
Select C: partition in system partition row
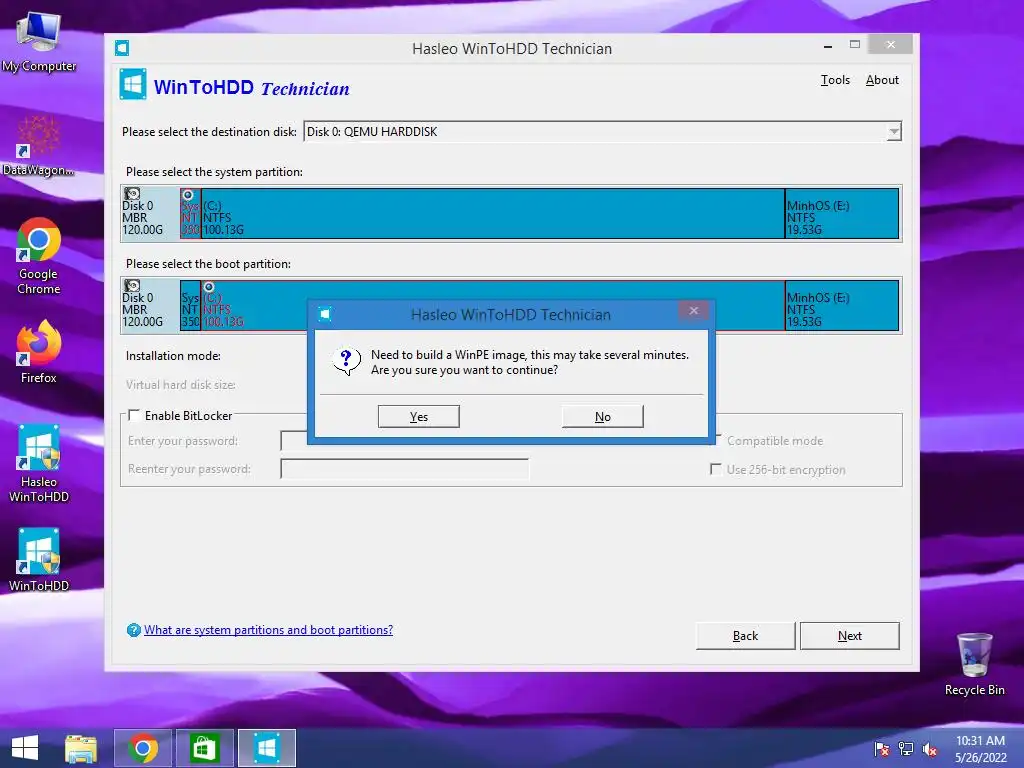pos(492,213)
